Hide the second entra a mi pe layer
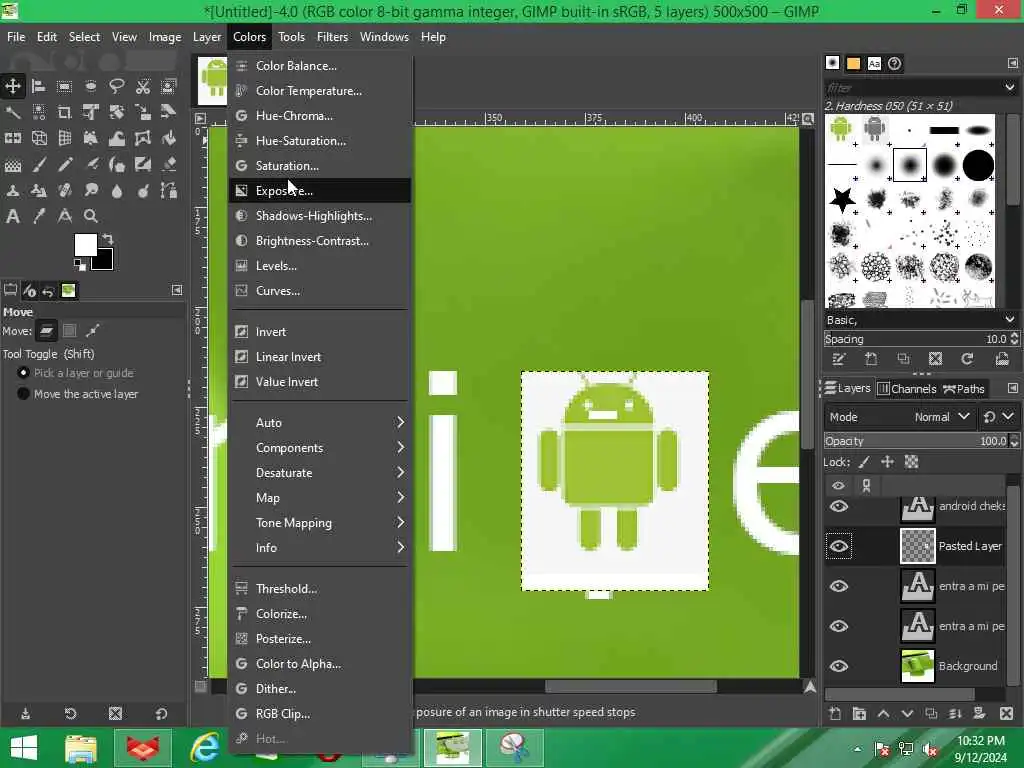The image size is (1024, 768). (x=839, y=626)
